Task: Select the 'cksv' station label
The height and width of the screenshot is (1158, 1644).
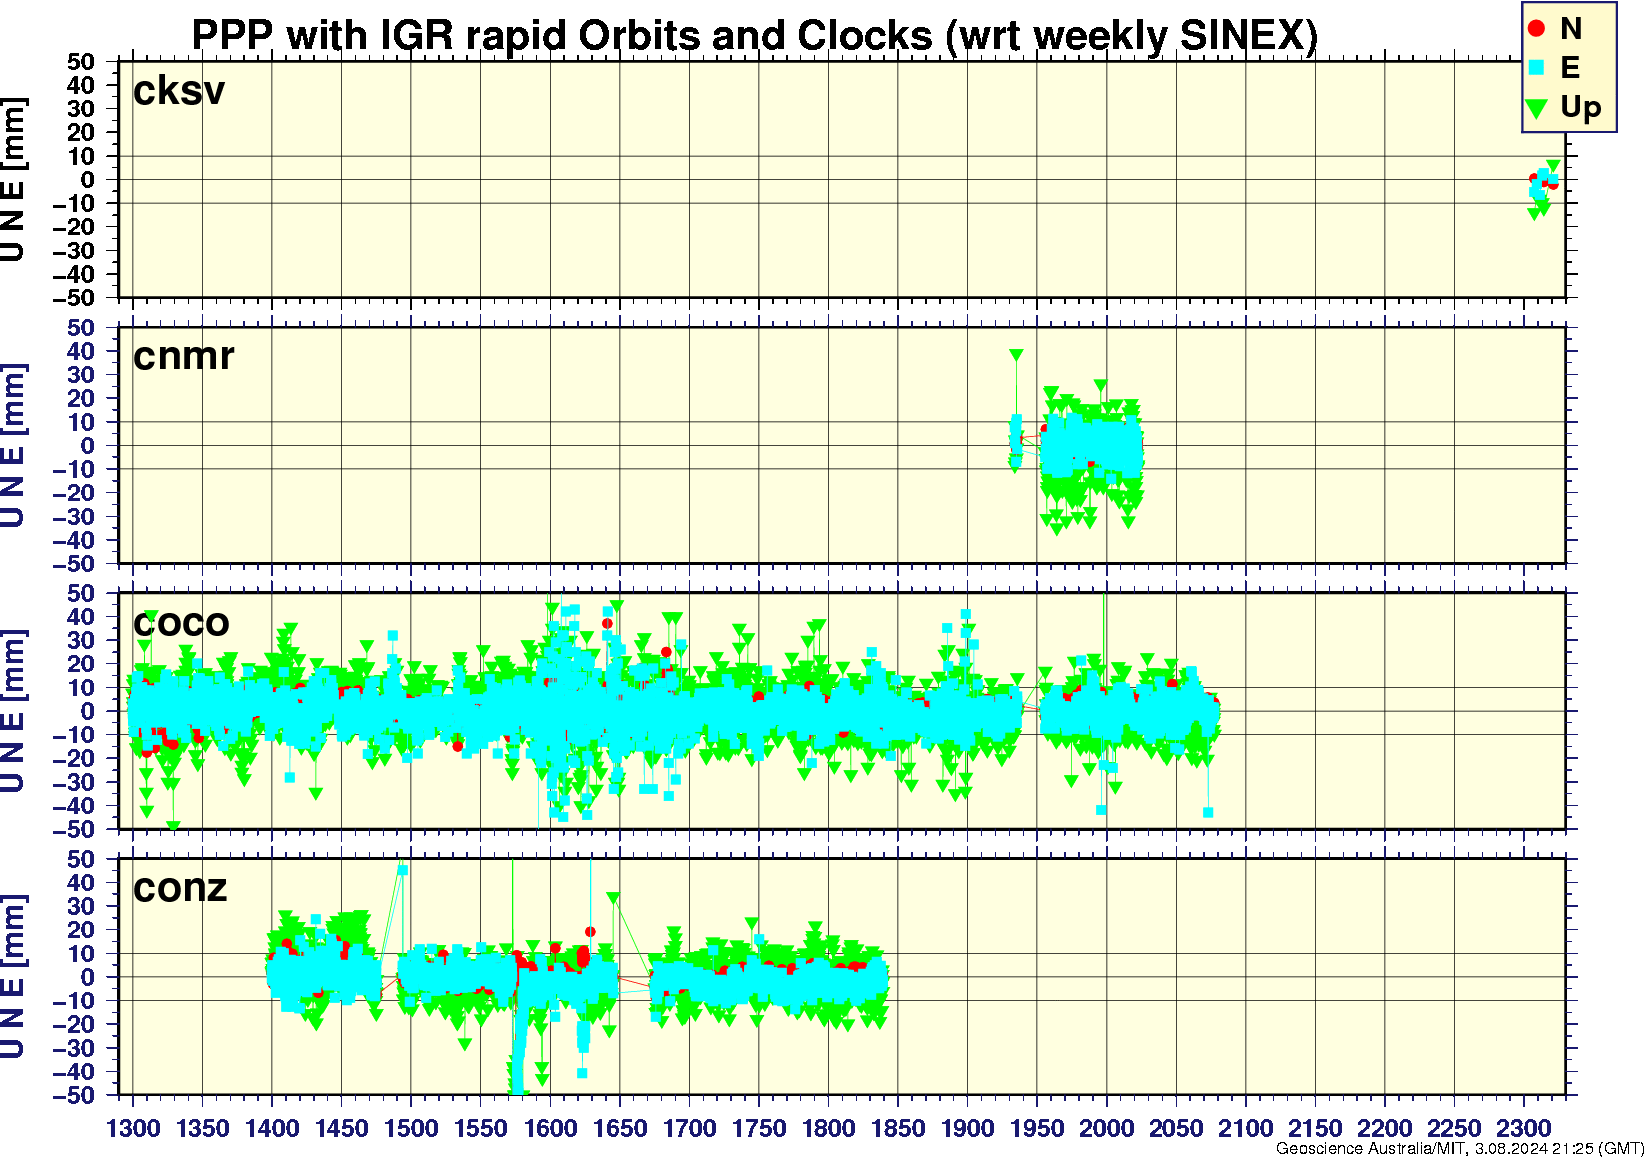Action: point(179,91)
